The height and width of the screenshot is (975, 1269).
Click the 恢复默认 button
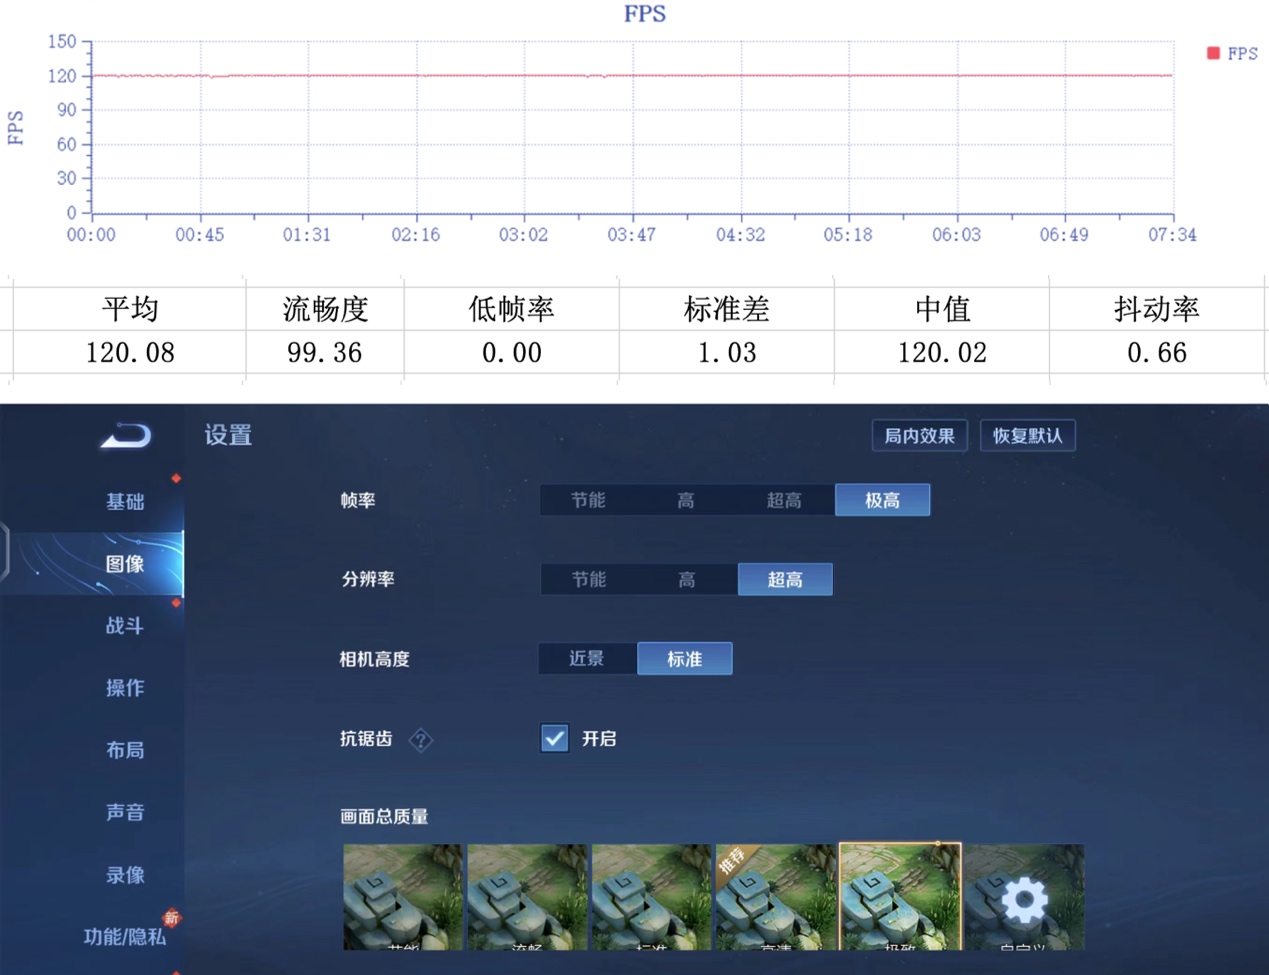pyautogui.click(x=1027, y=436)
